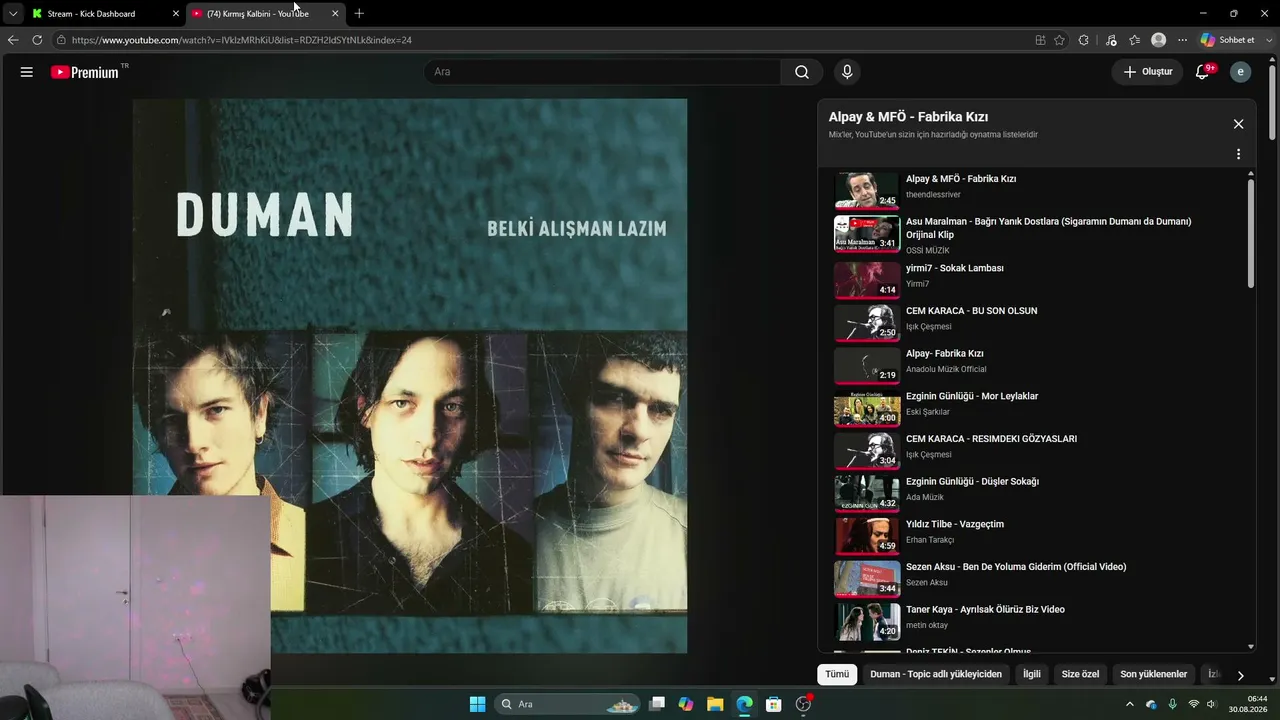Select the Tümü filter chip

(837, 674)
